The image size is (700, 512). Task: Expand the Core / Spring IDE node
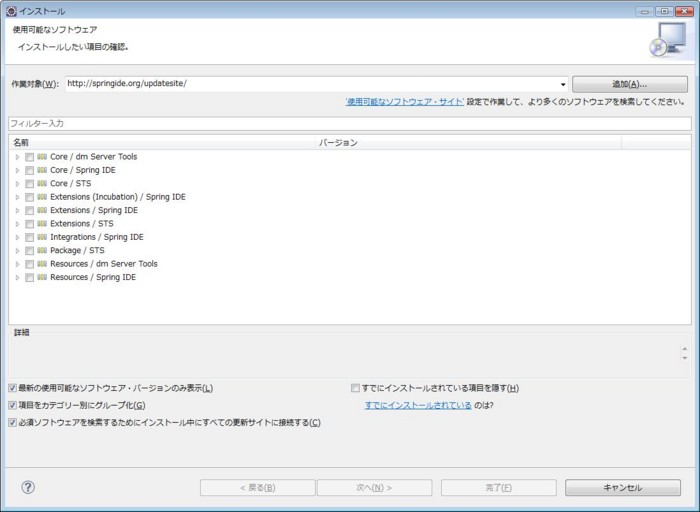coord(17,171)
